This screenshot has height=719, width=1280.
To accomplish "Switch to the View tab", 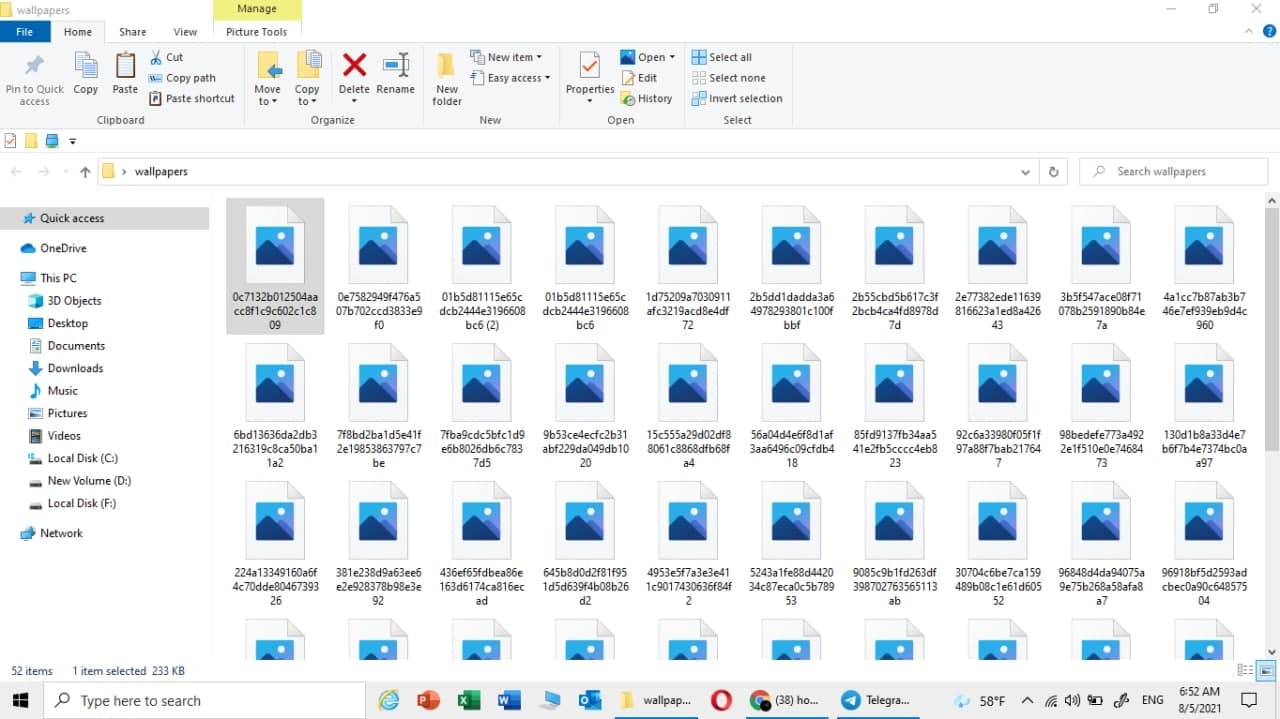I will click(185, 32).
